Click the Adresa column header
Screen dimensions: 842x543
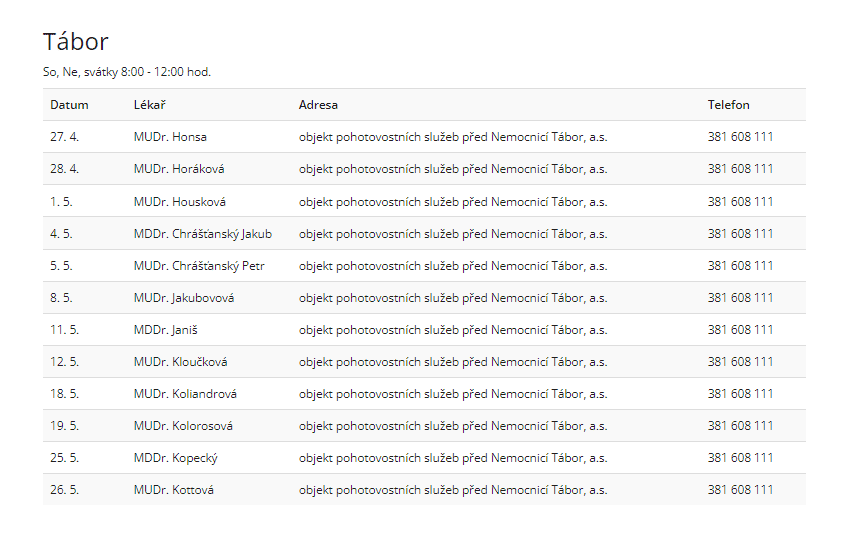(318, 105)
